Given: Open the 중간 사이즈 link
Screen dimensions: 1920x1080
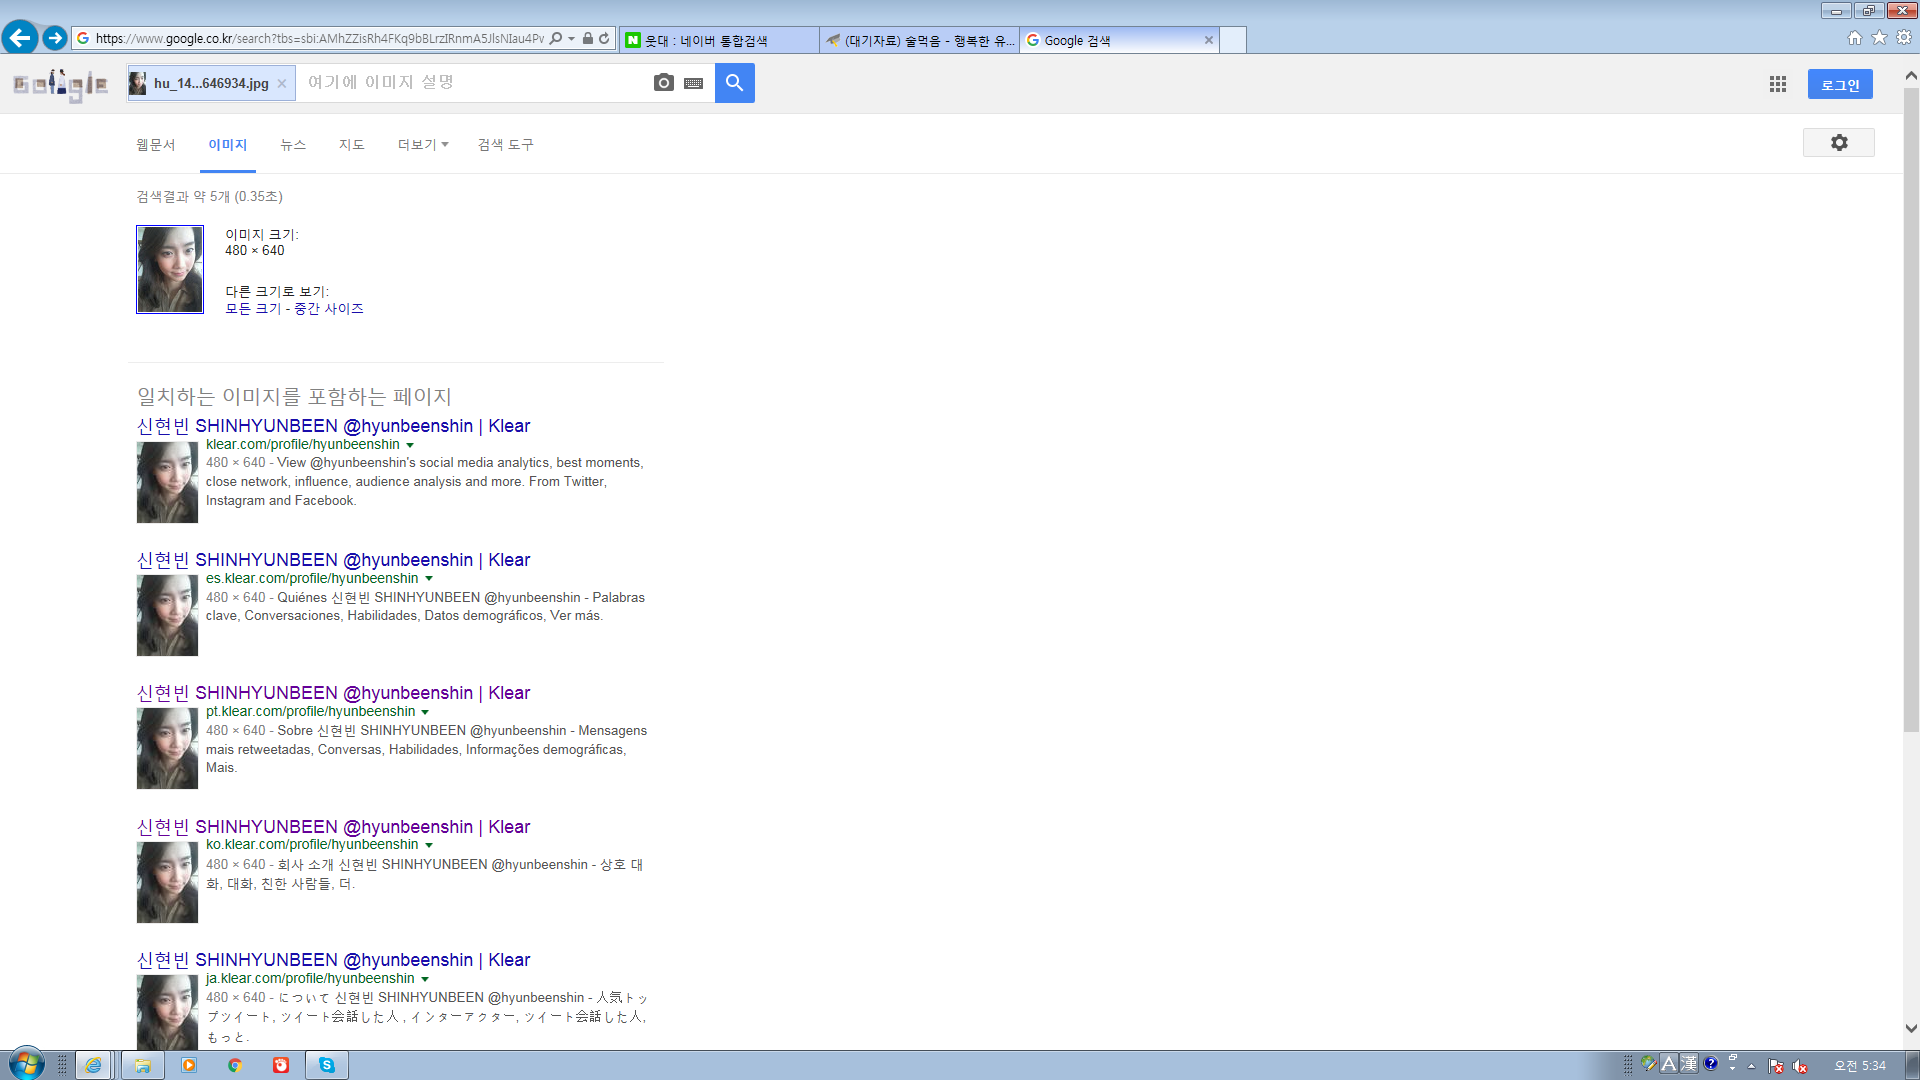Looking at the screenshot, I should pos(328,309).
